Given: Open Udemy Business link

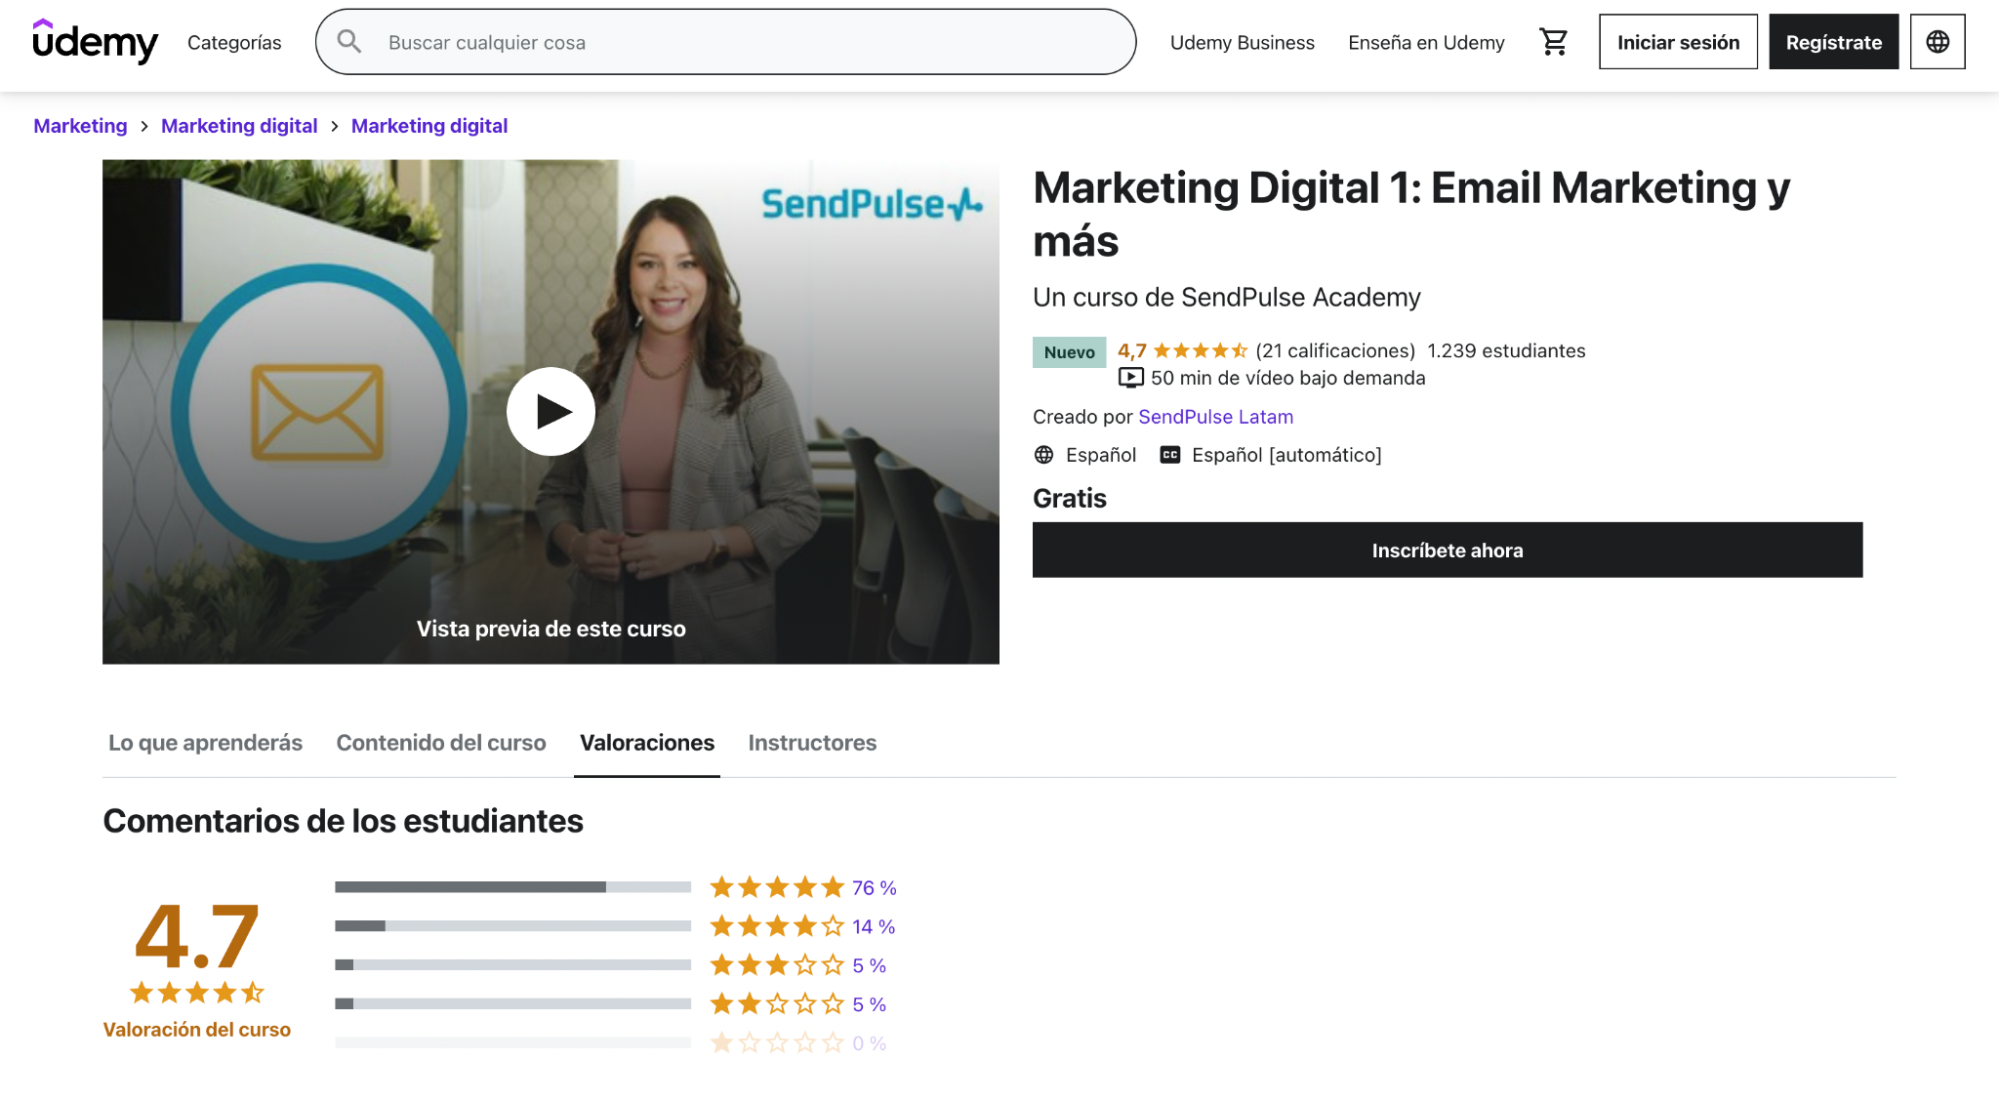Looking at the screenshot, I should click(x=1242, y=42).
